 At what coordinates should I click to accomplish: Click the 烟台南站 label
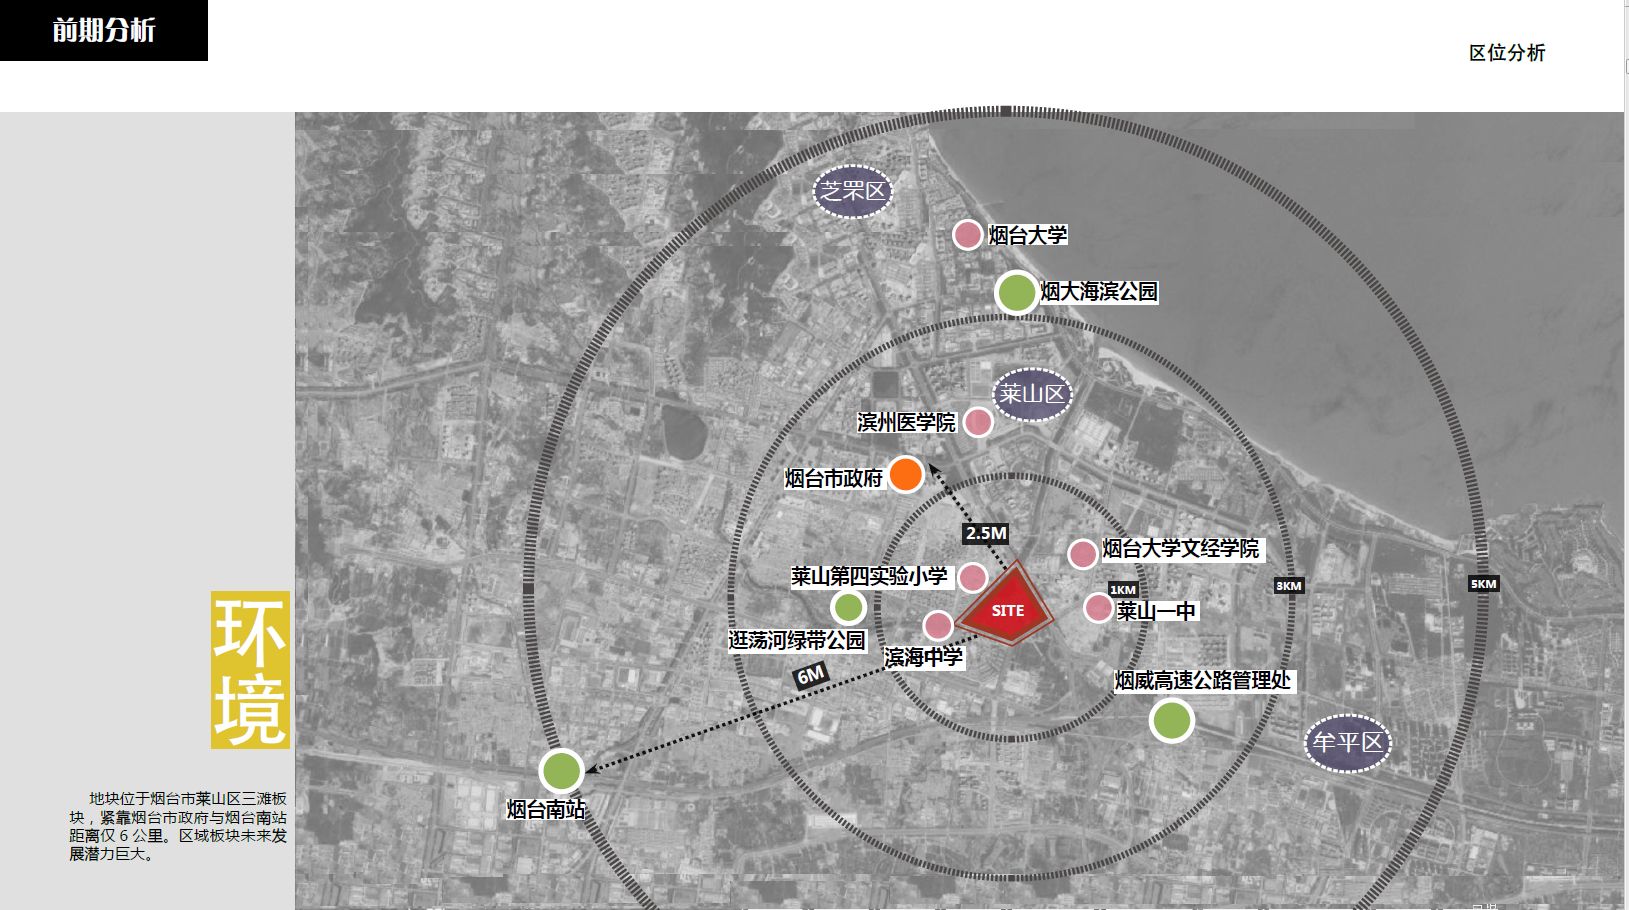546,810
